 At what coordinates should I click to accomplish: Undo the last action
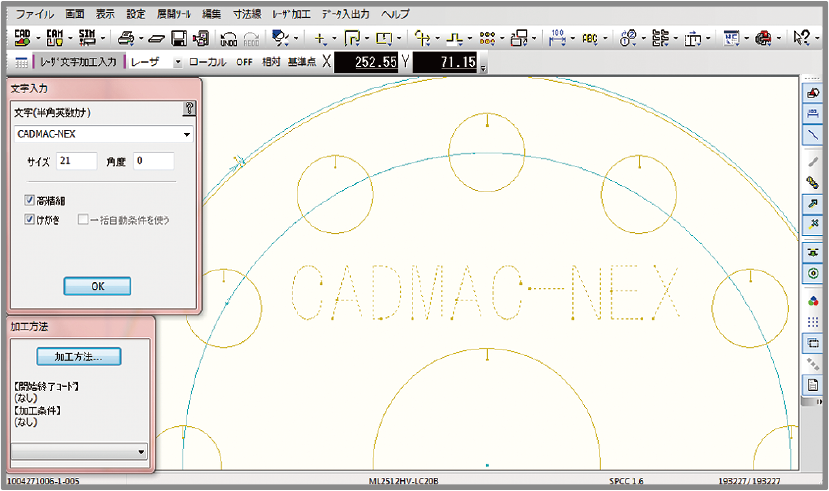coord(228,39)
